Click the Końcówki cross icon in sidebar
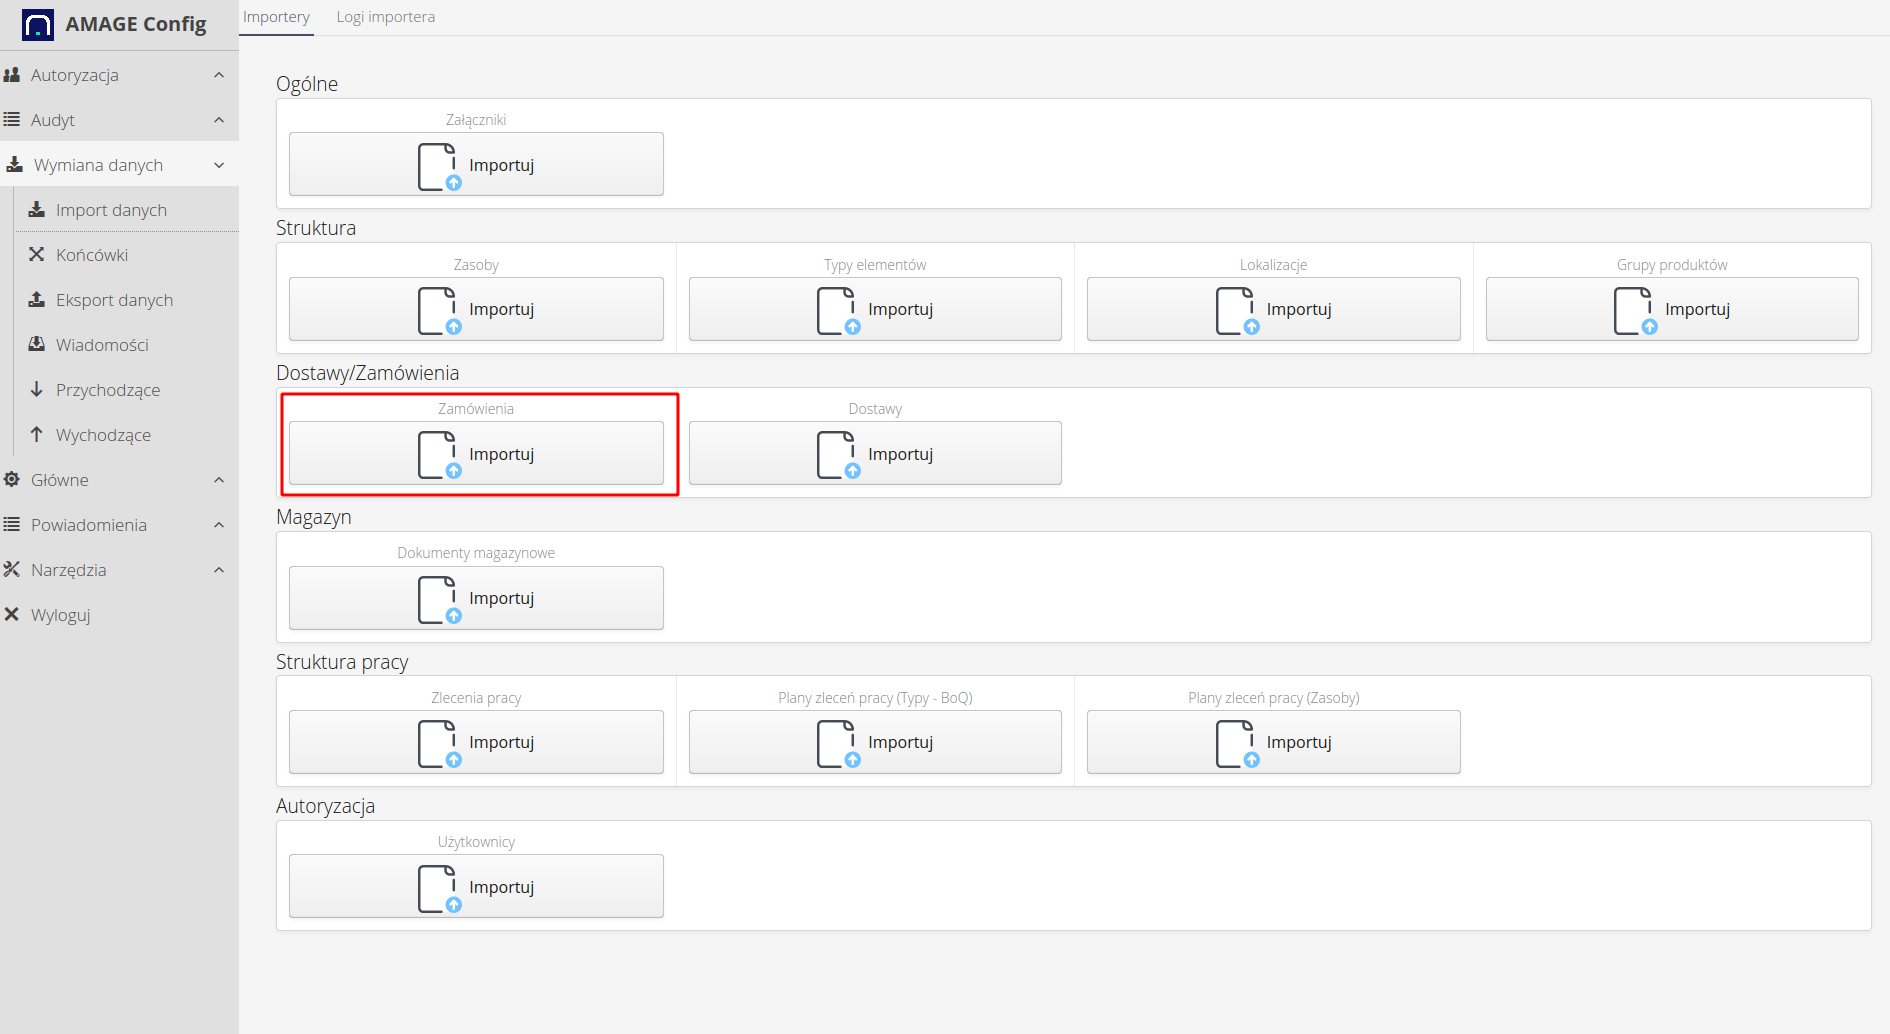This screenshot has width=1890, height=1034. (37, 254)
